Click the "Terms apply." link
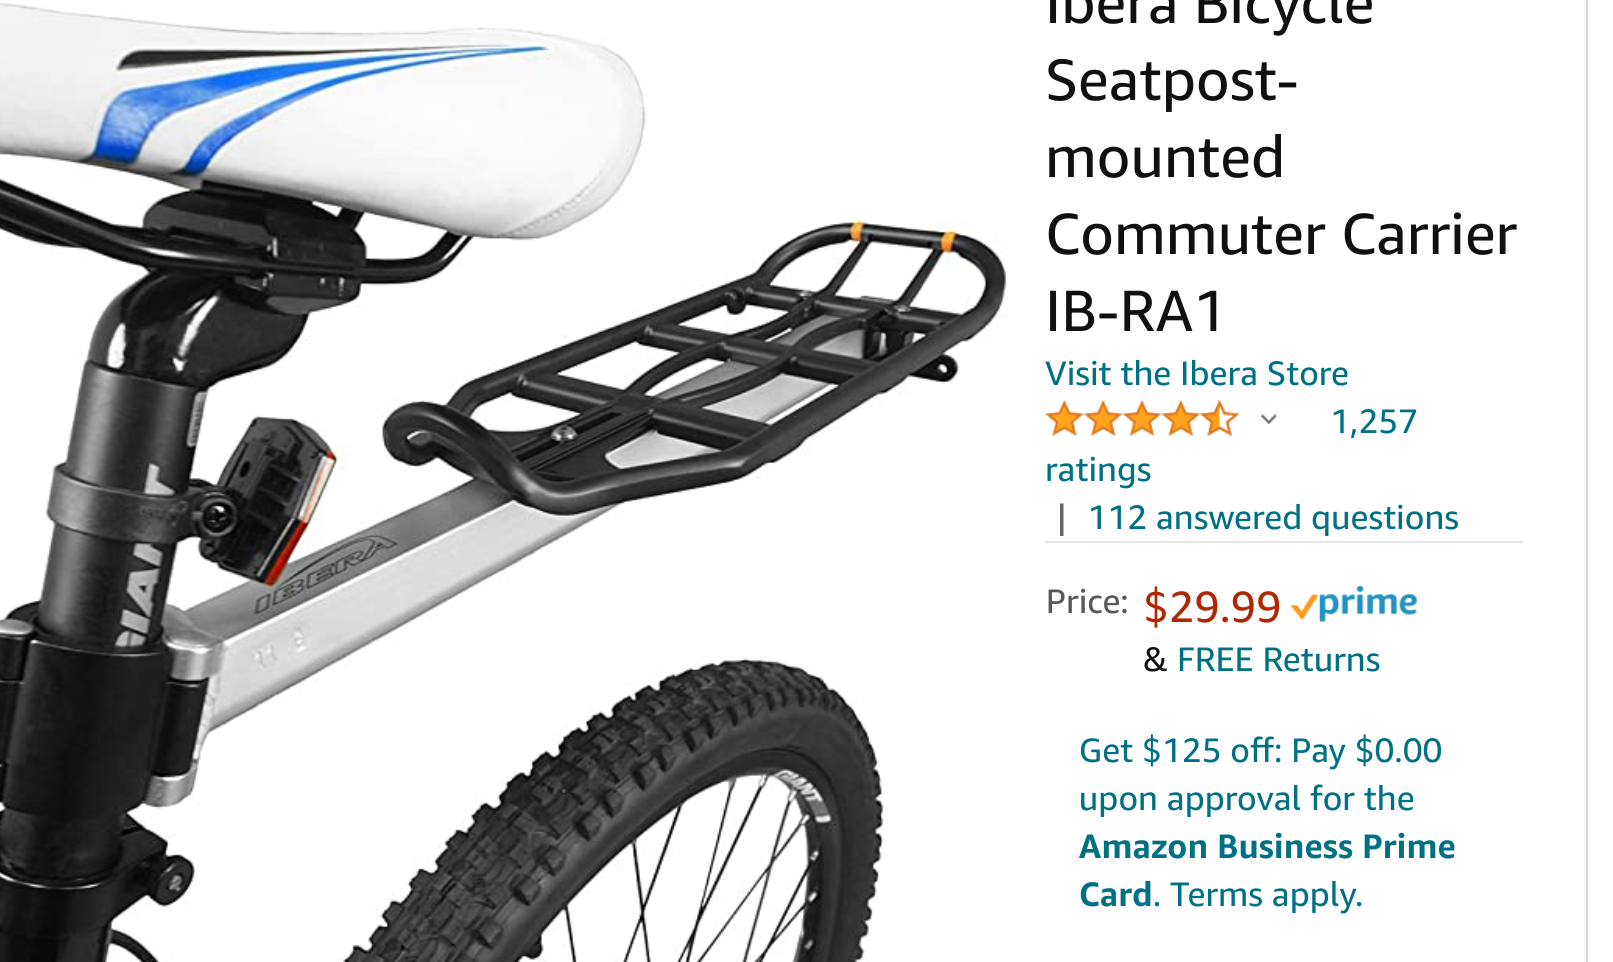This screenshot has height=962, width=1613. click(1266, 895)
